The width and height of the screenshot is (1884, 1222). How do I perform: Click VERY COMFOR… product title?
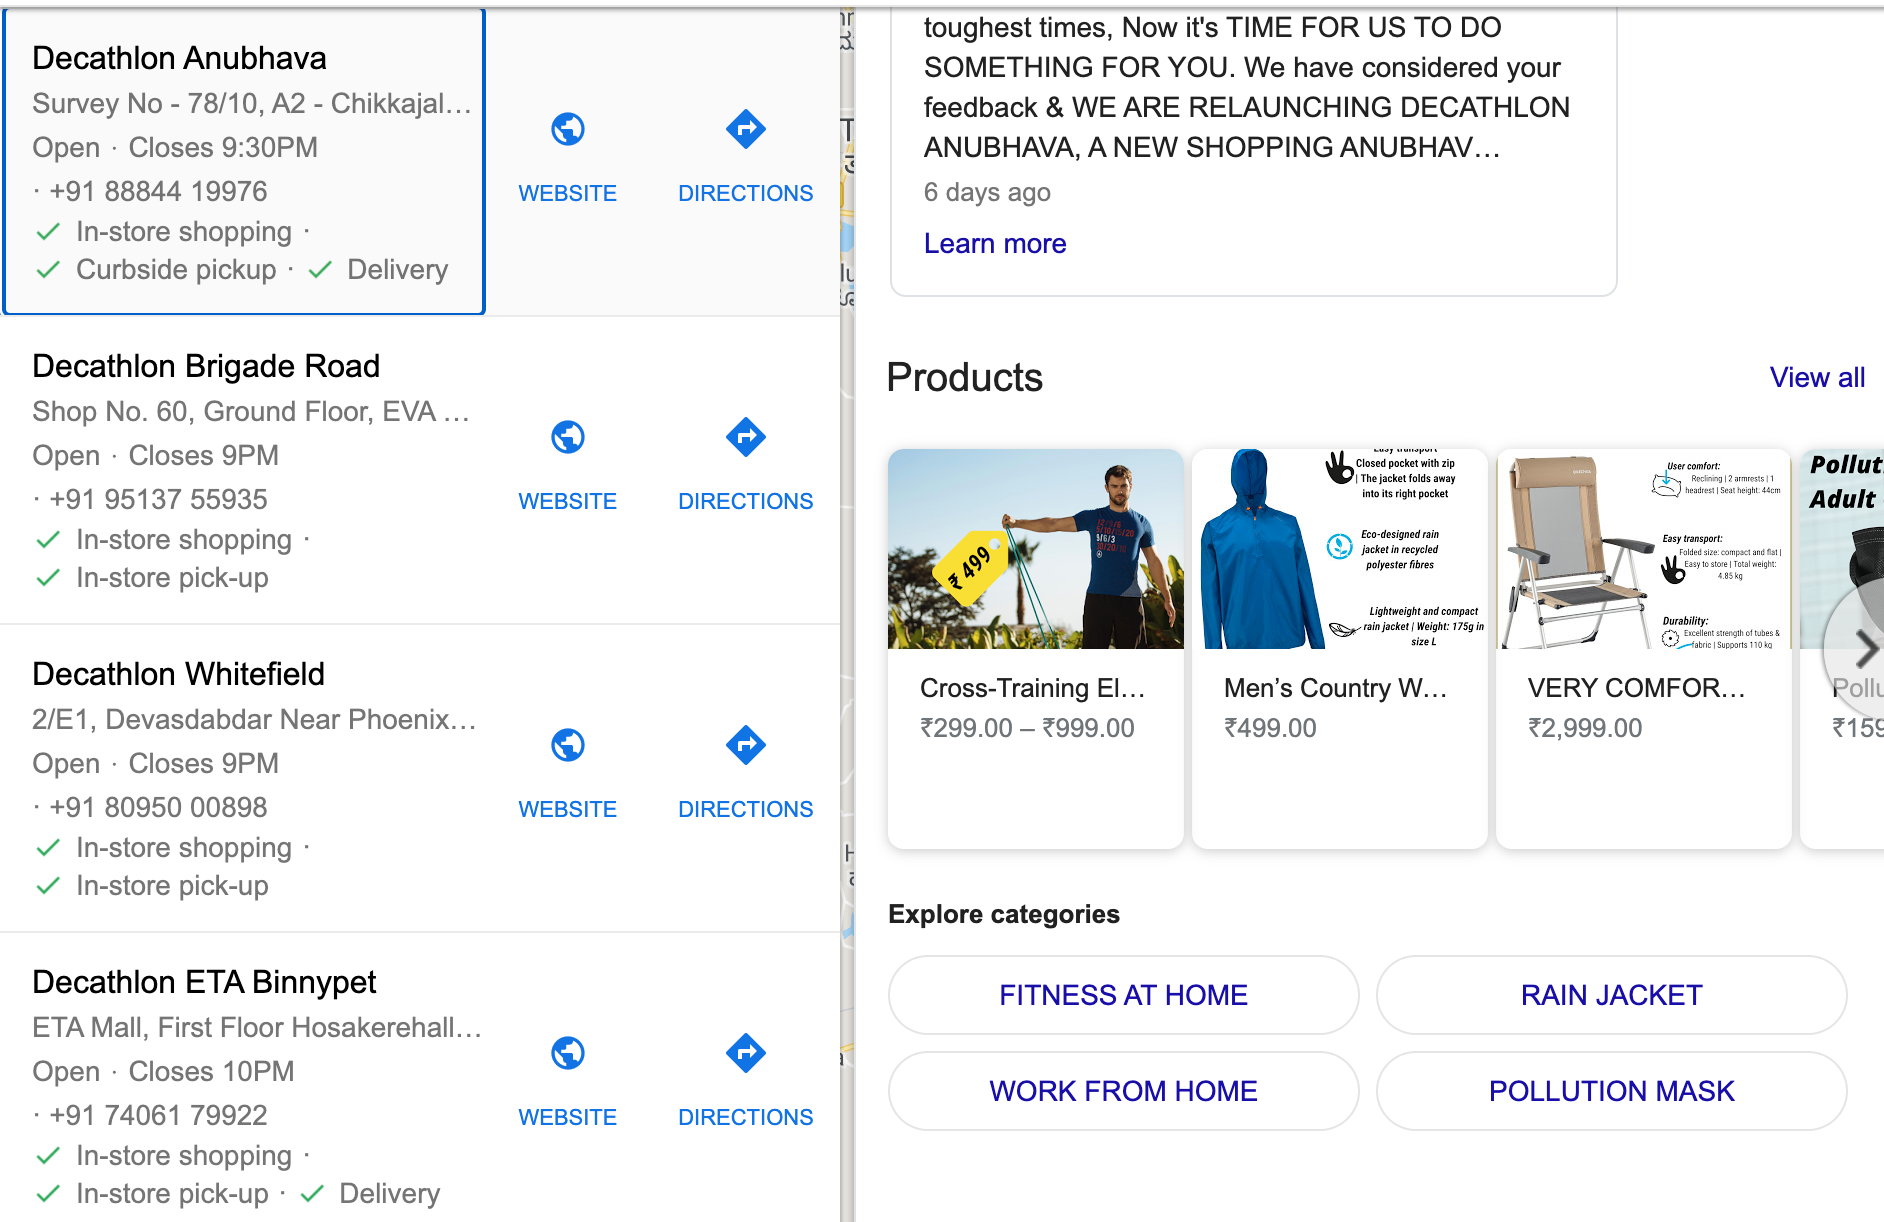click(1636, 688)
